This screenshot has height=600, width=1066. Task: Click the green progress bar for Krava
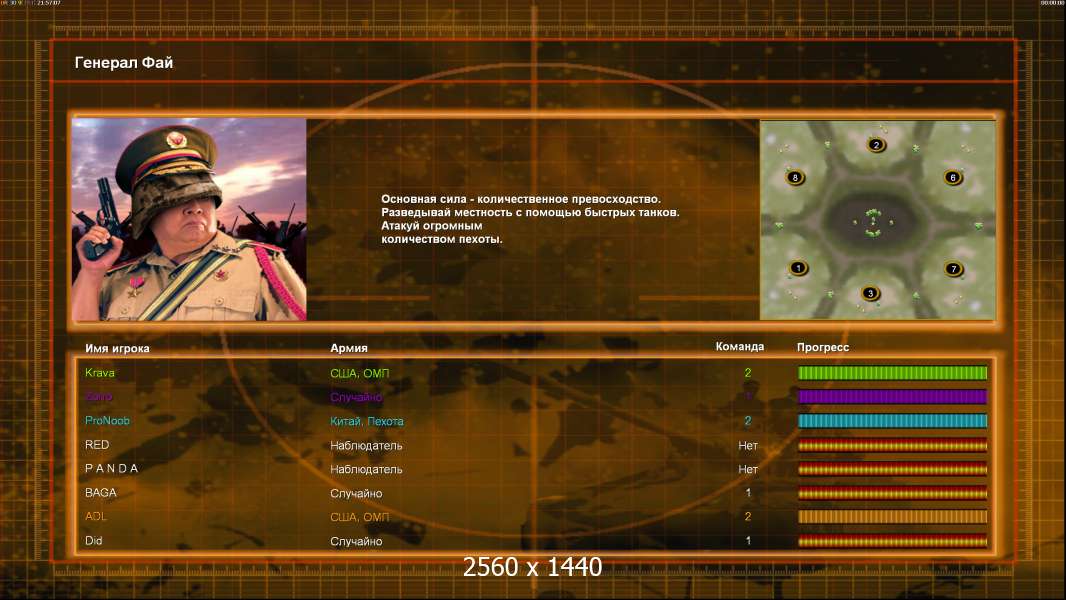[x=892, y=372]
